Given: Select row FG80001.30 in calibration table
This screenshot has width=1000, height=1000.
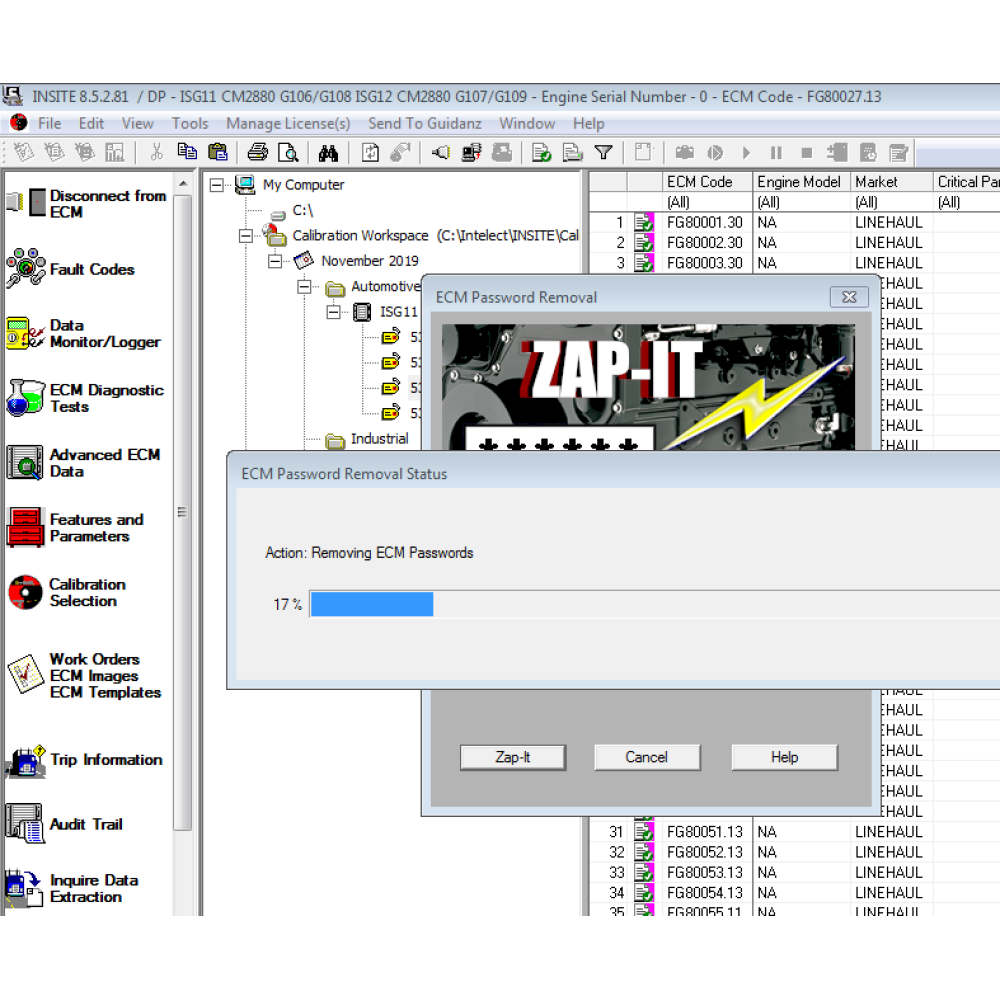Looking at the screenshot, I should pos(794,223).
